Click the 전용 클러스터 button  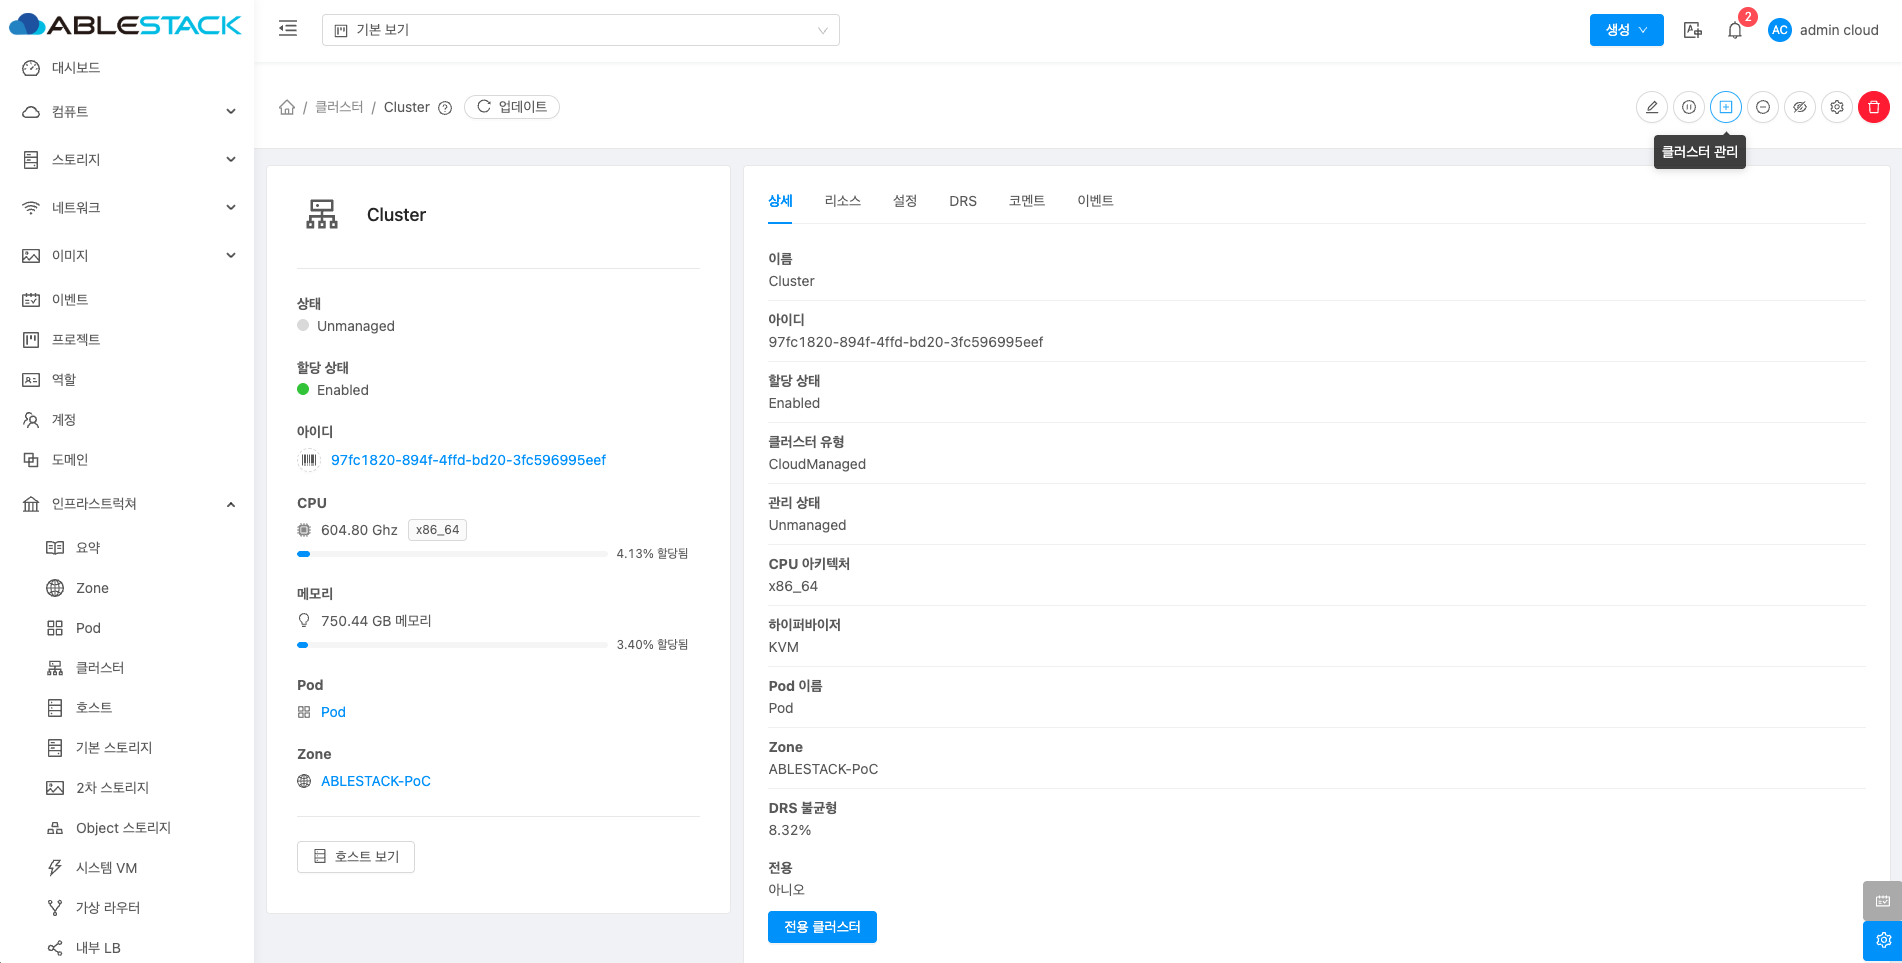pos(822,927)
